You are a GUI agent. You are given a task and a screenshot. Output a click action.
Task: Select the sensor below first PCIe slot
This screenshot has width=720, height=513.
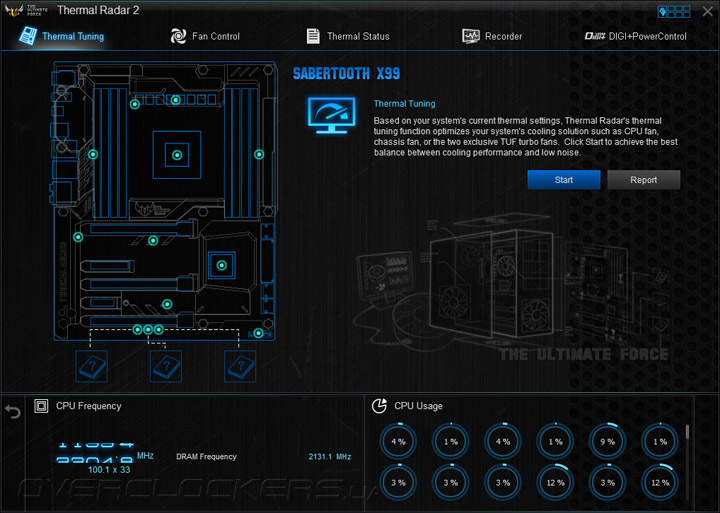(153, 240)
